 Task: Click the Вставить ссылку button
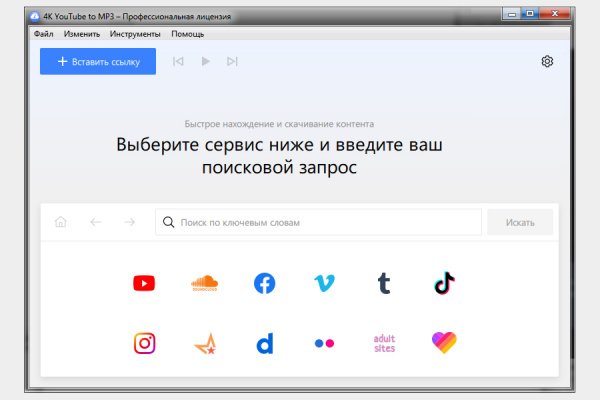coord(98,61)
